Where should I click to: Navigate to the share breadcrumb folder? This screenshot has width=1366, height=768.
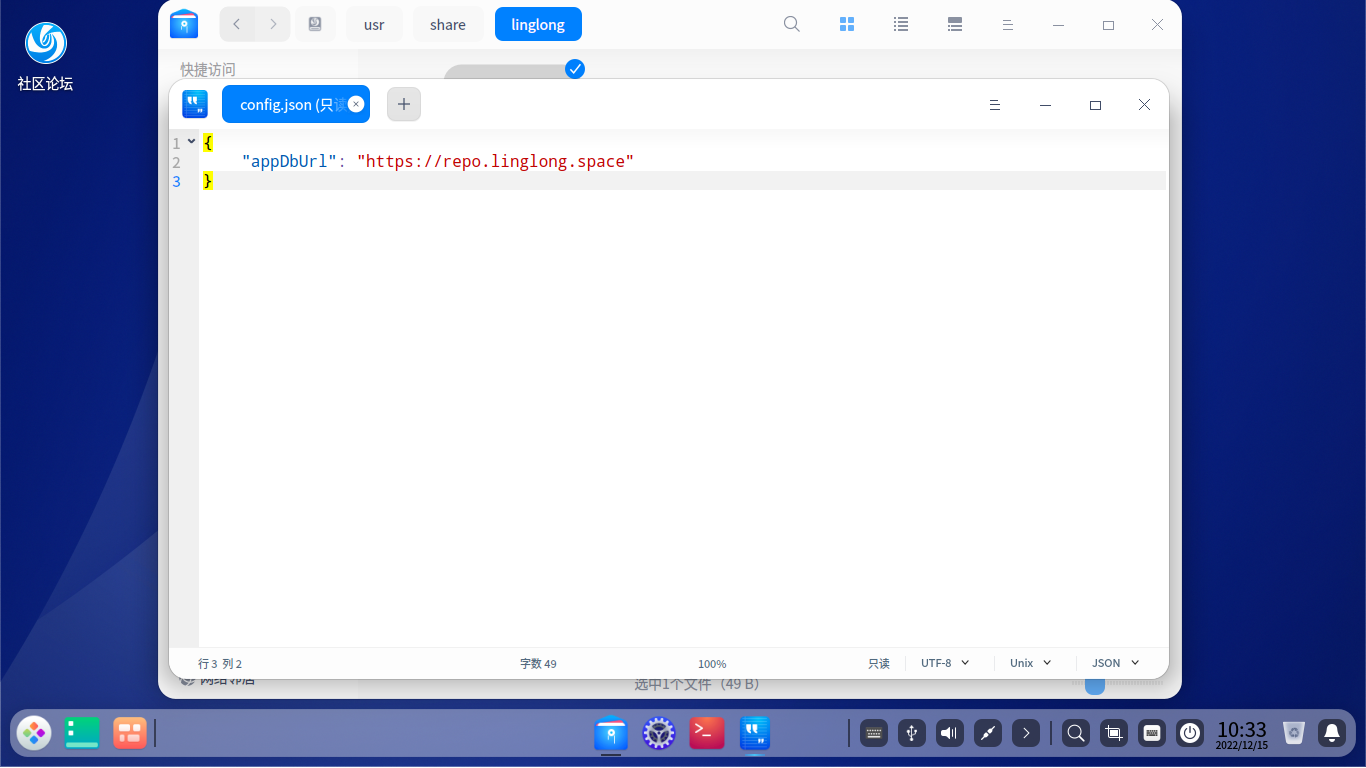447,25
